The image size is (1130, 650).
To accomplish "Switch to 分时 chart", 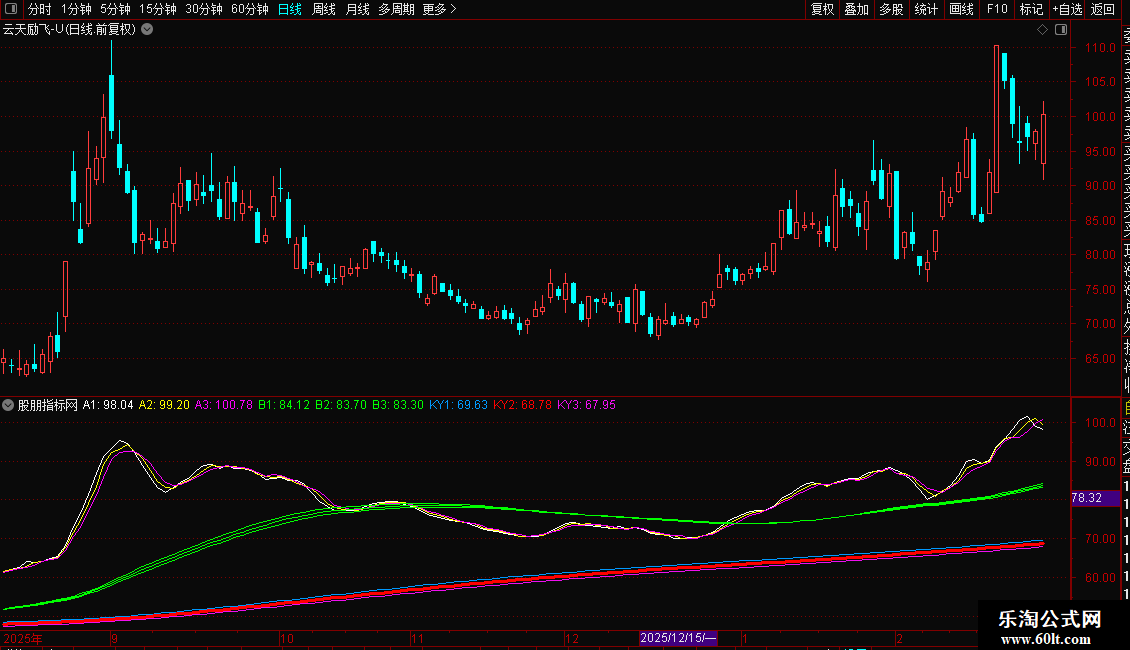I will [40, 9].
